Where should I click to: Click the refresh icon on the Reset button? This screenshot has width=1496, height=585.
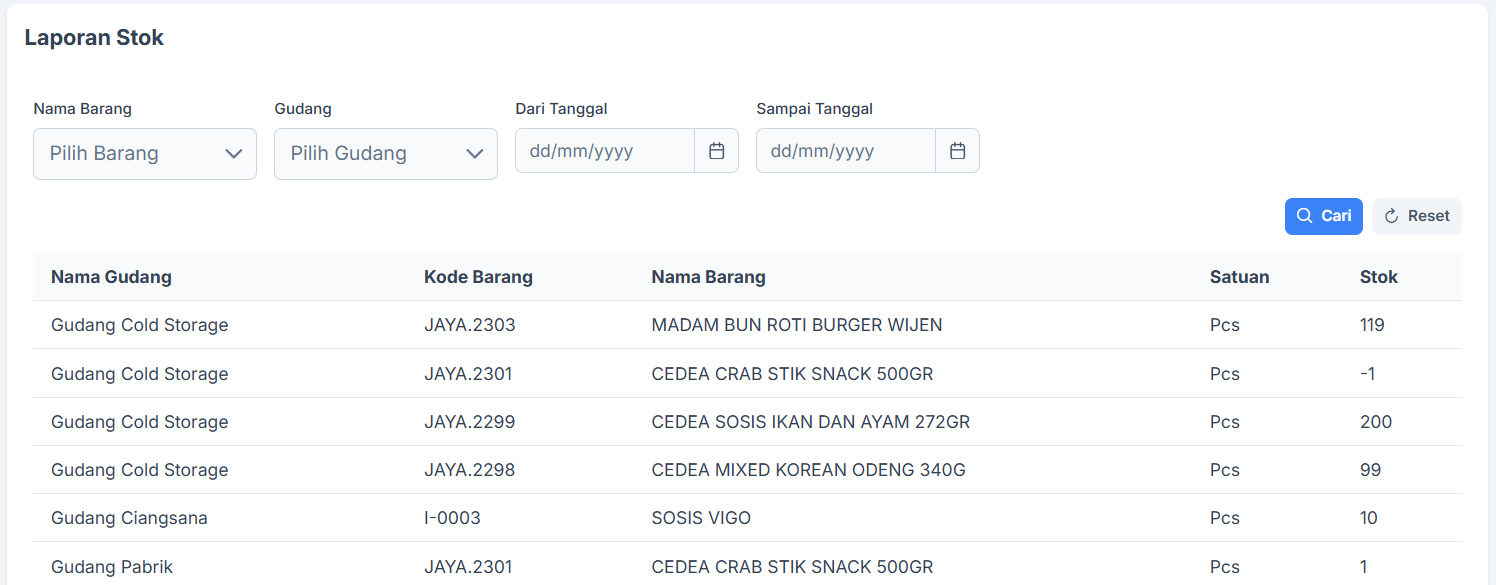pyautogui.click(x=1391, y=215)
